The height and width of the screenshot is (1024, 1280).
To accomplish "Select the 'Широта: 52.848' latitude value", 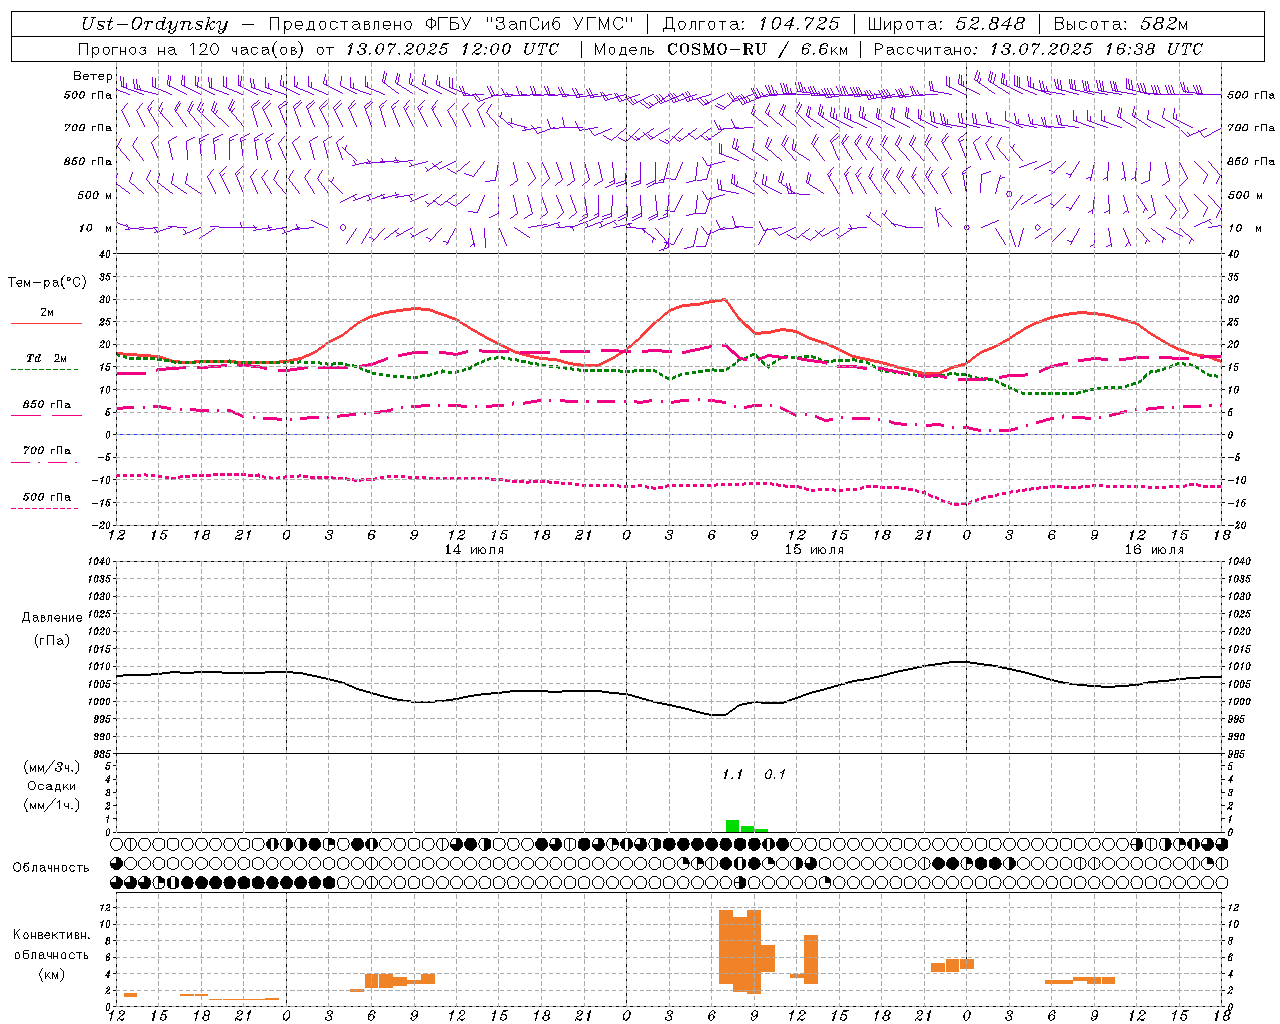I will click(x=946, y=25).
